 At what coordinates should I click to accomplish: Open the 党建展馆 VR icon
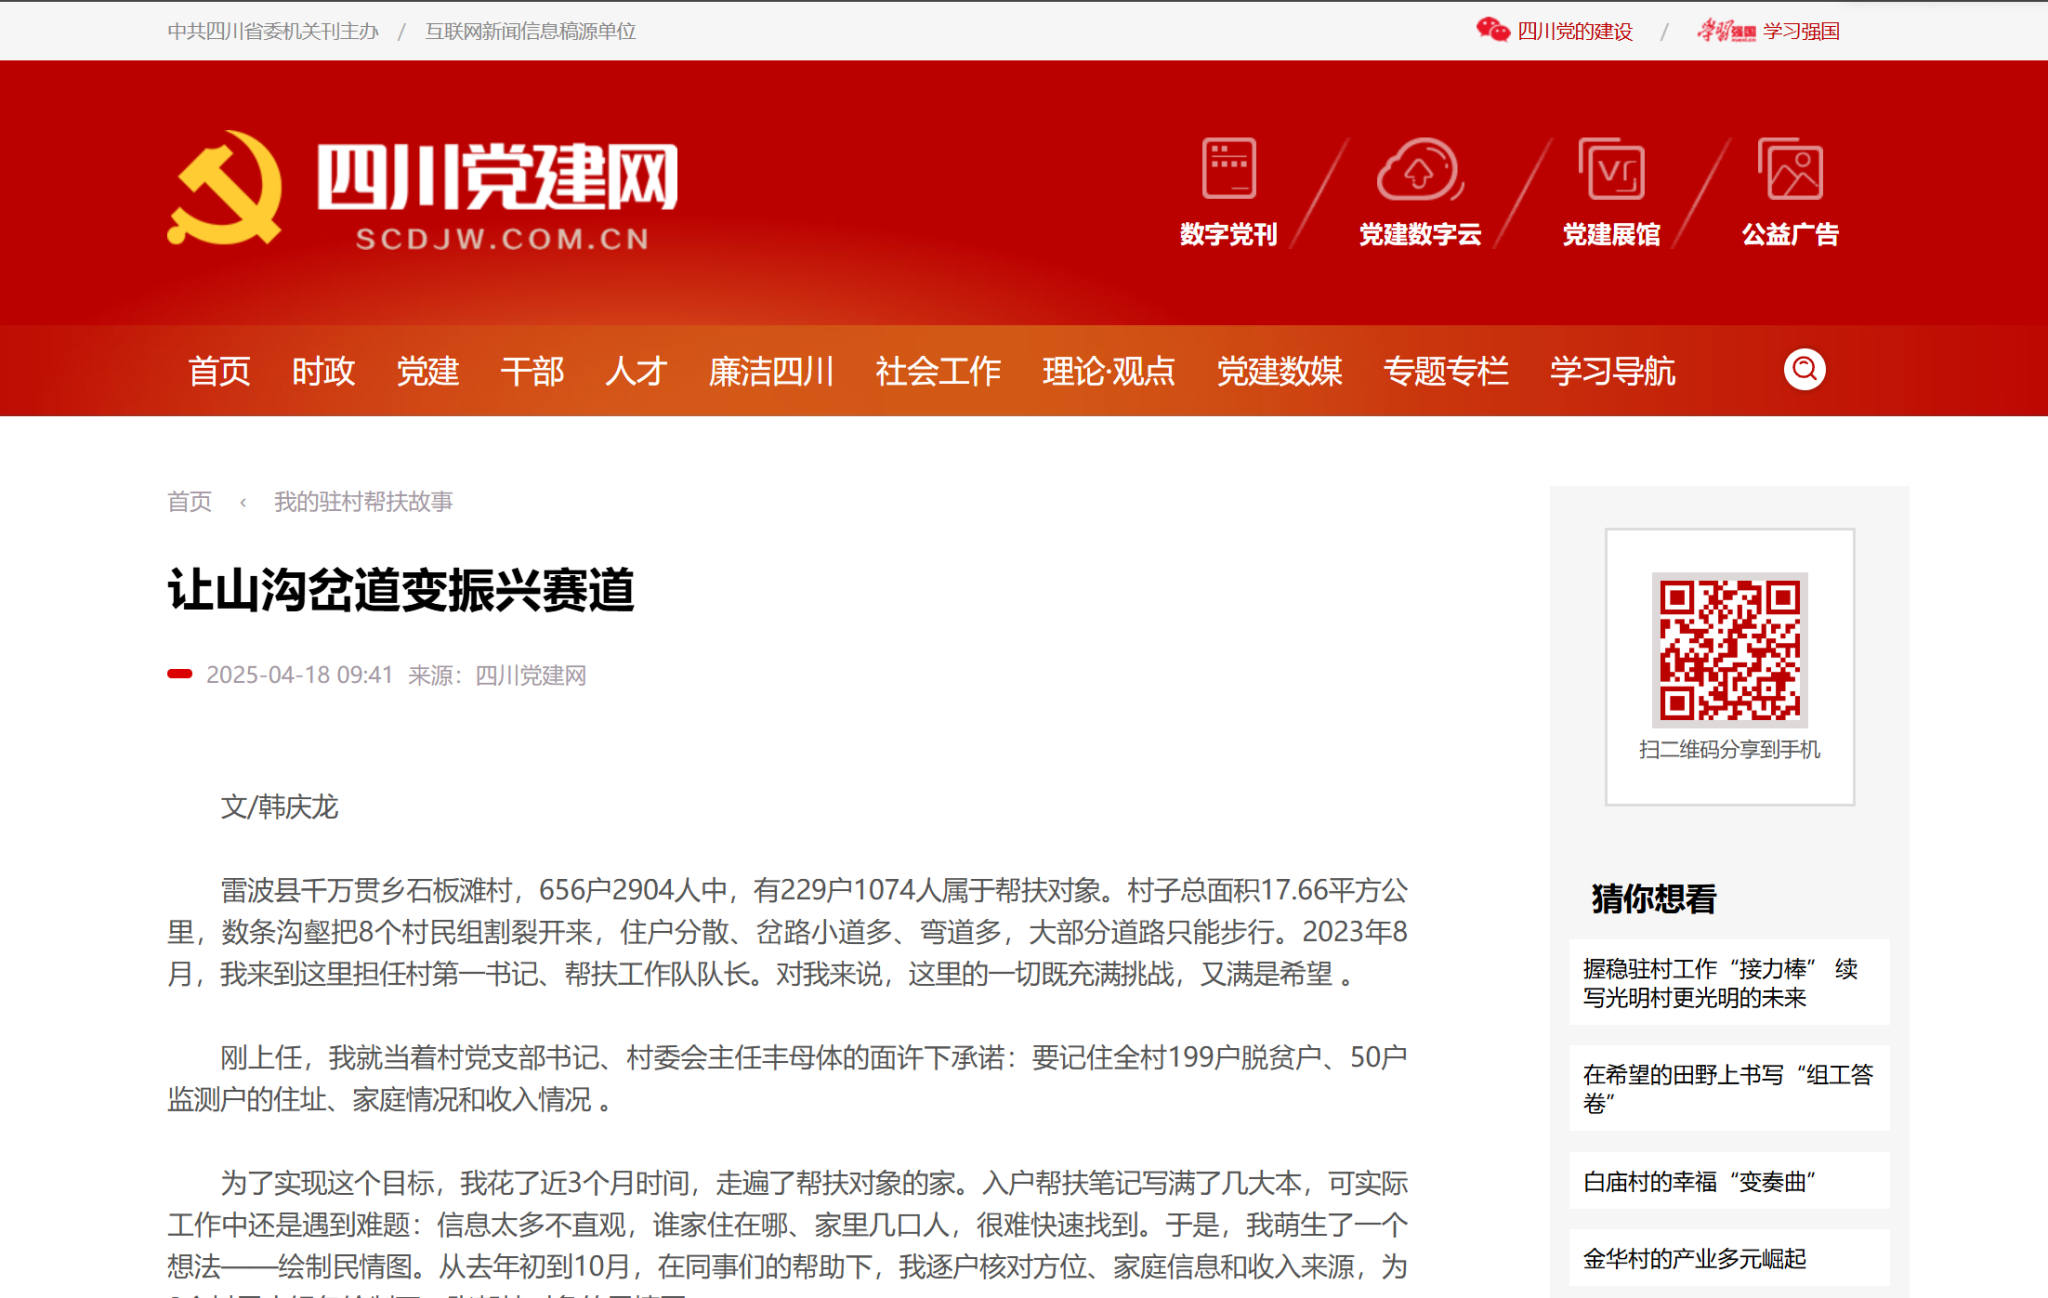1611,168
